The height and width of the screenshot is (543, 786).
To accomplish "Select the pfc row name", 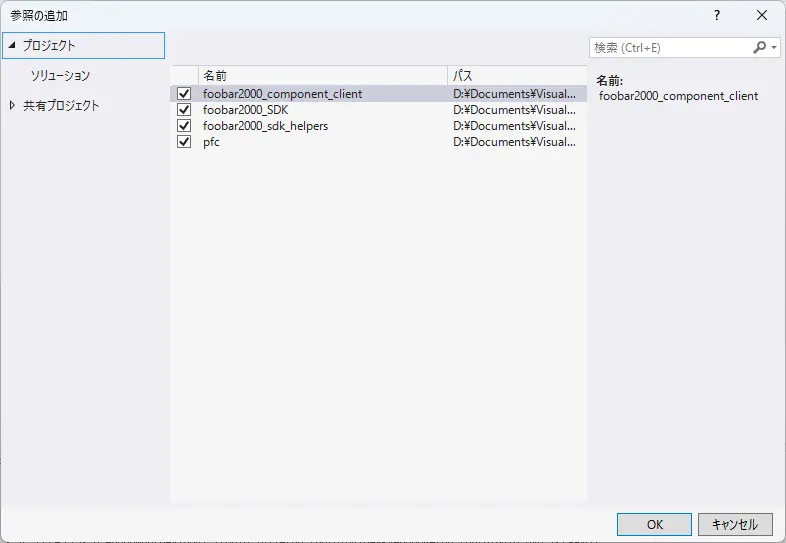I will tap(211, 142).
